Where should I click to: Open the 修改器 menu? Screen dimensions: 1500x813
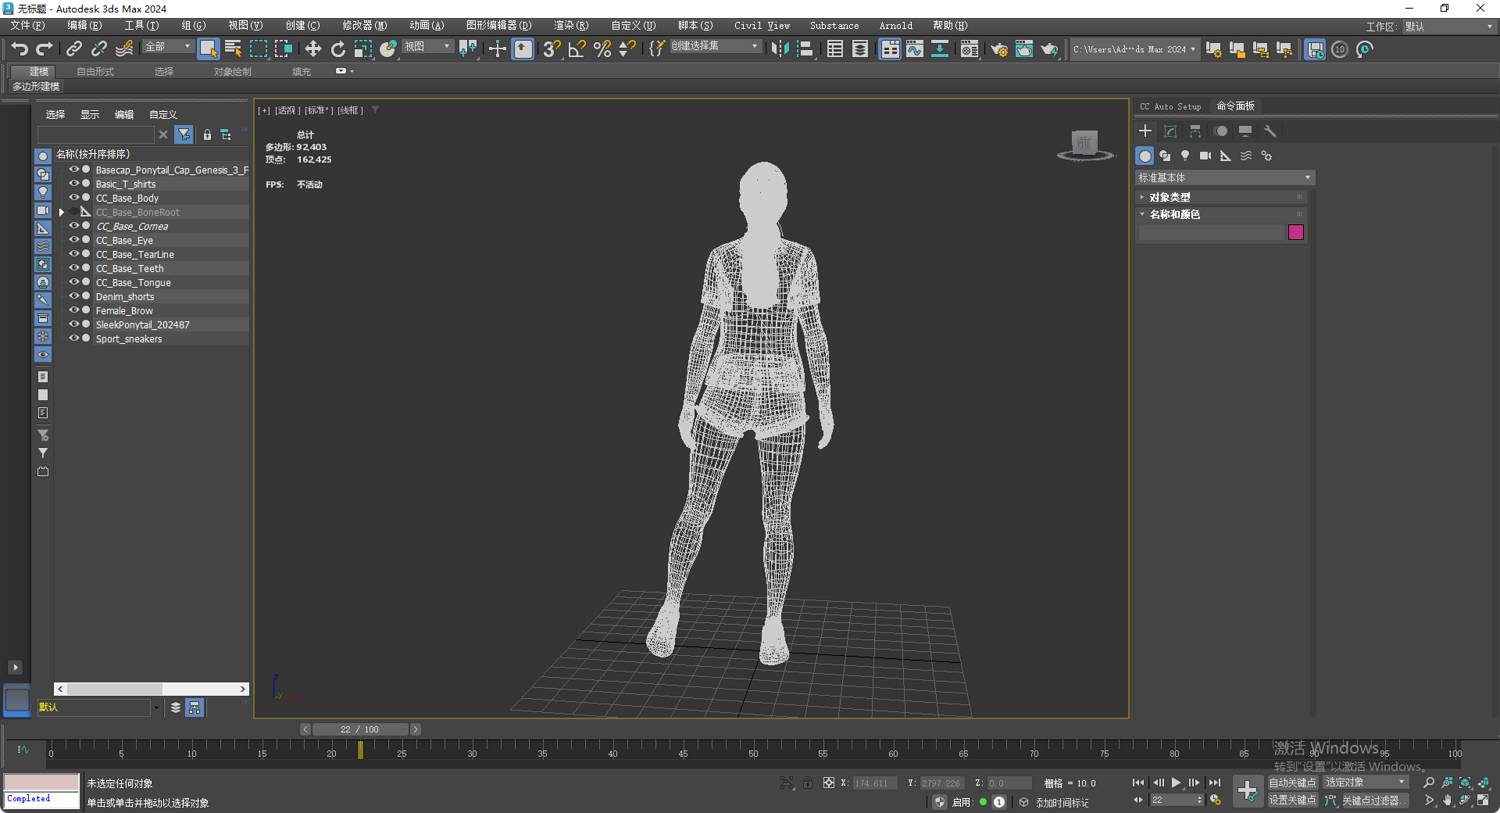point(364,25)
